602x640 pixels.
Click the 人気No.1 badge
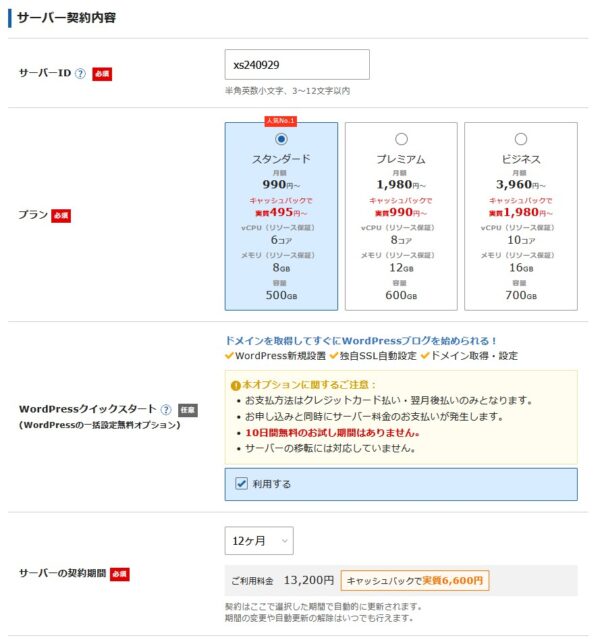pyautogui.click(x=281, y=121)
